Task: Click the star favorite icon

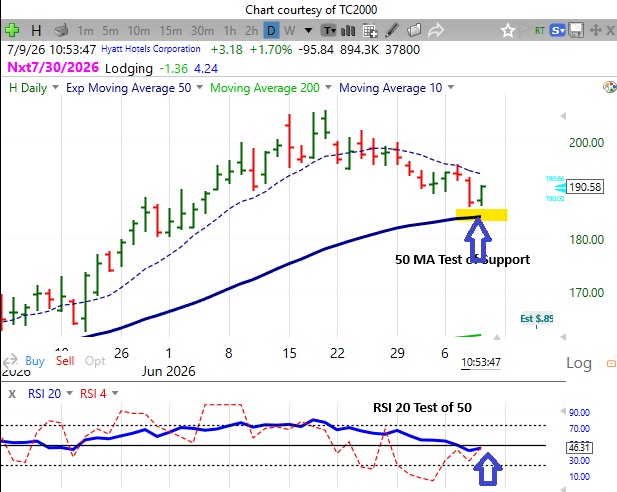Action: (508, 30)
